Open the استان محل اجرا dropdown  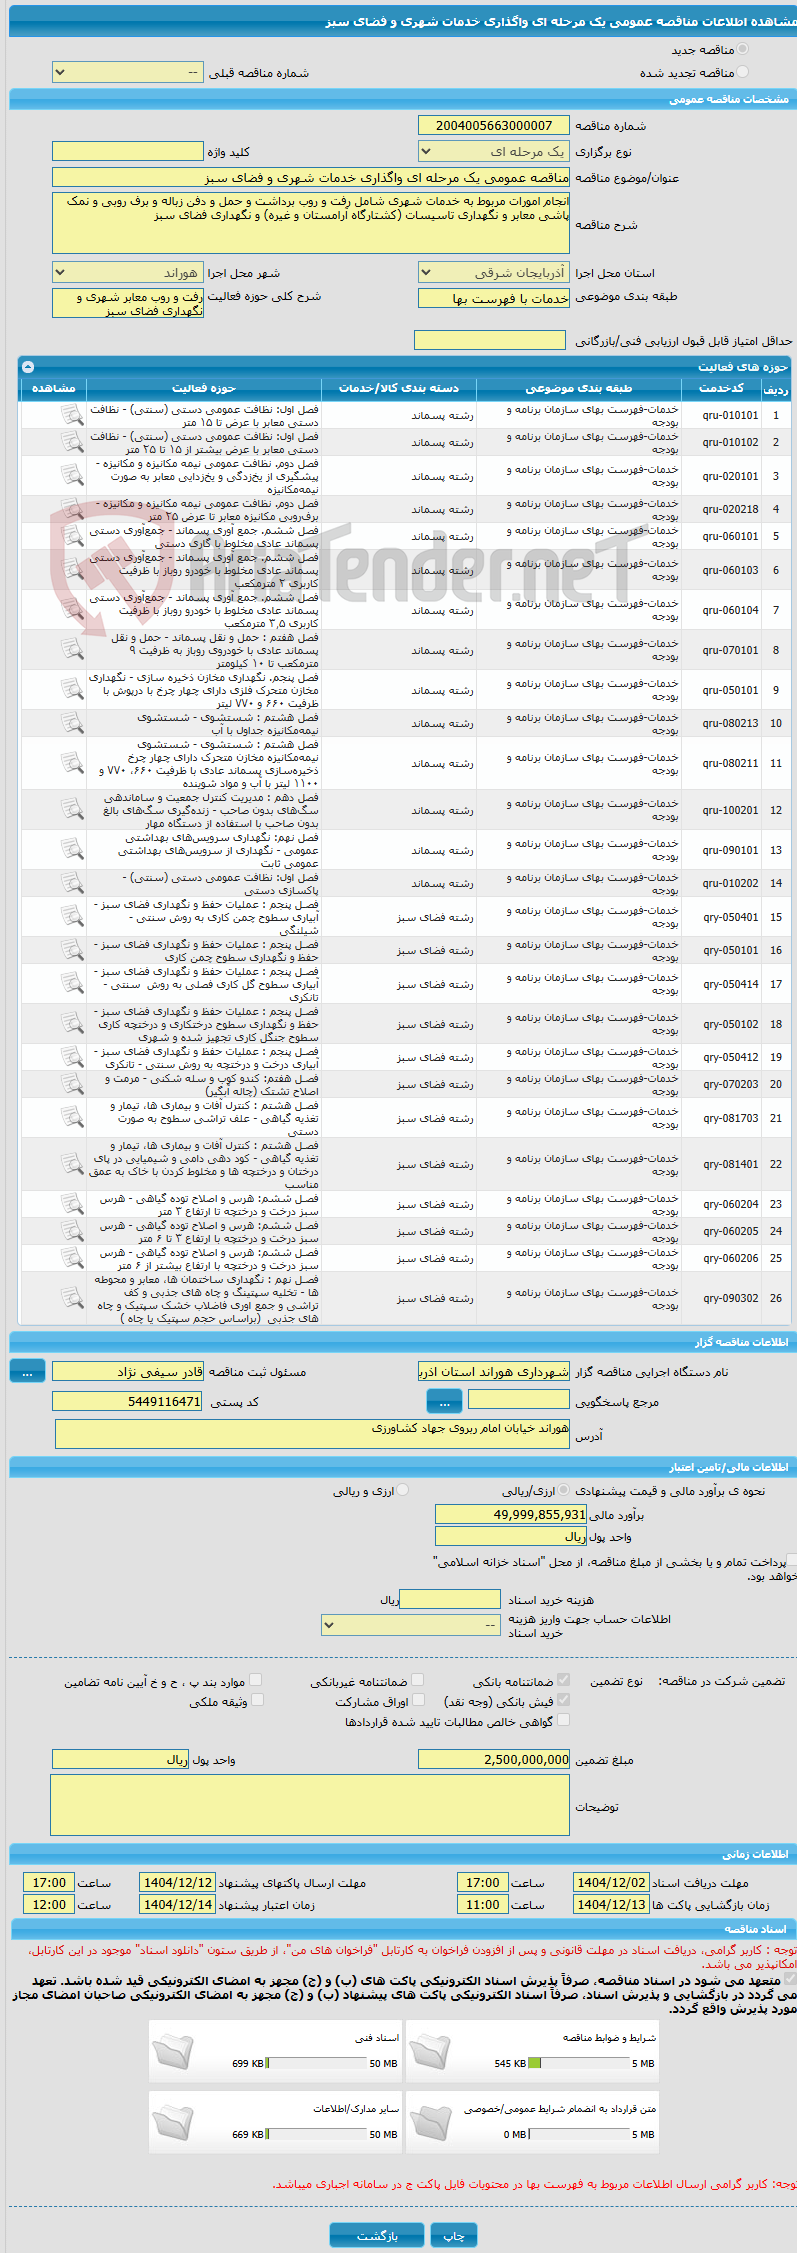point(494,272)
